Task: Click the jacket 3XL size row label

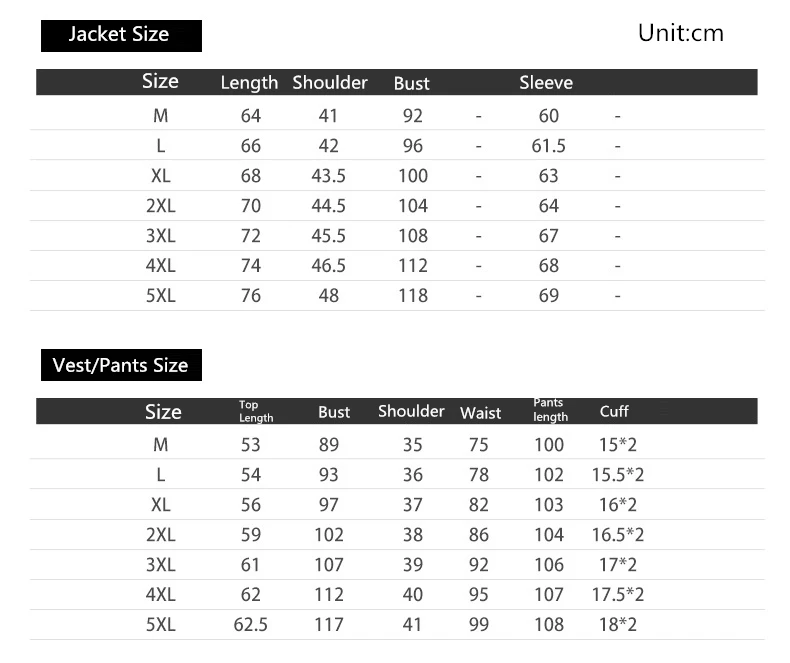Action: coord(161,236)
